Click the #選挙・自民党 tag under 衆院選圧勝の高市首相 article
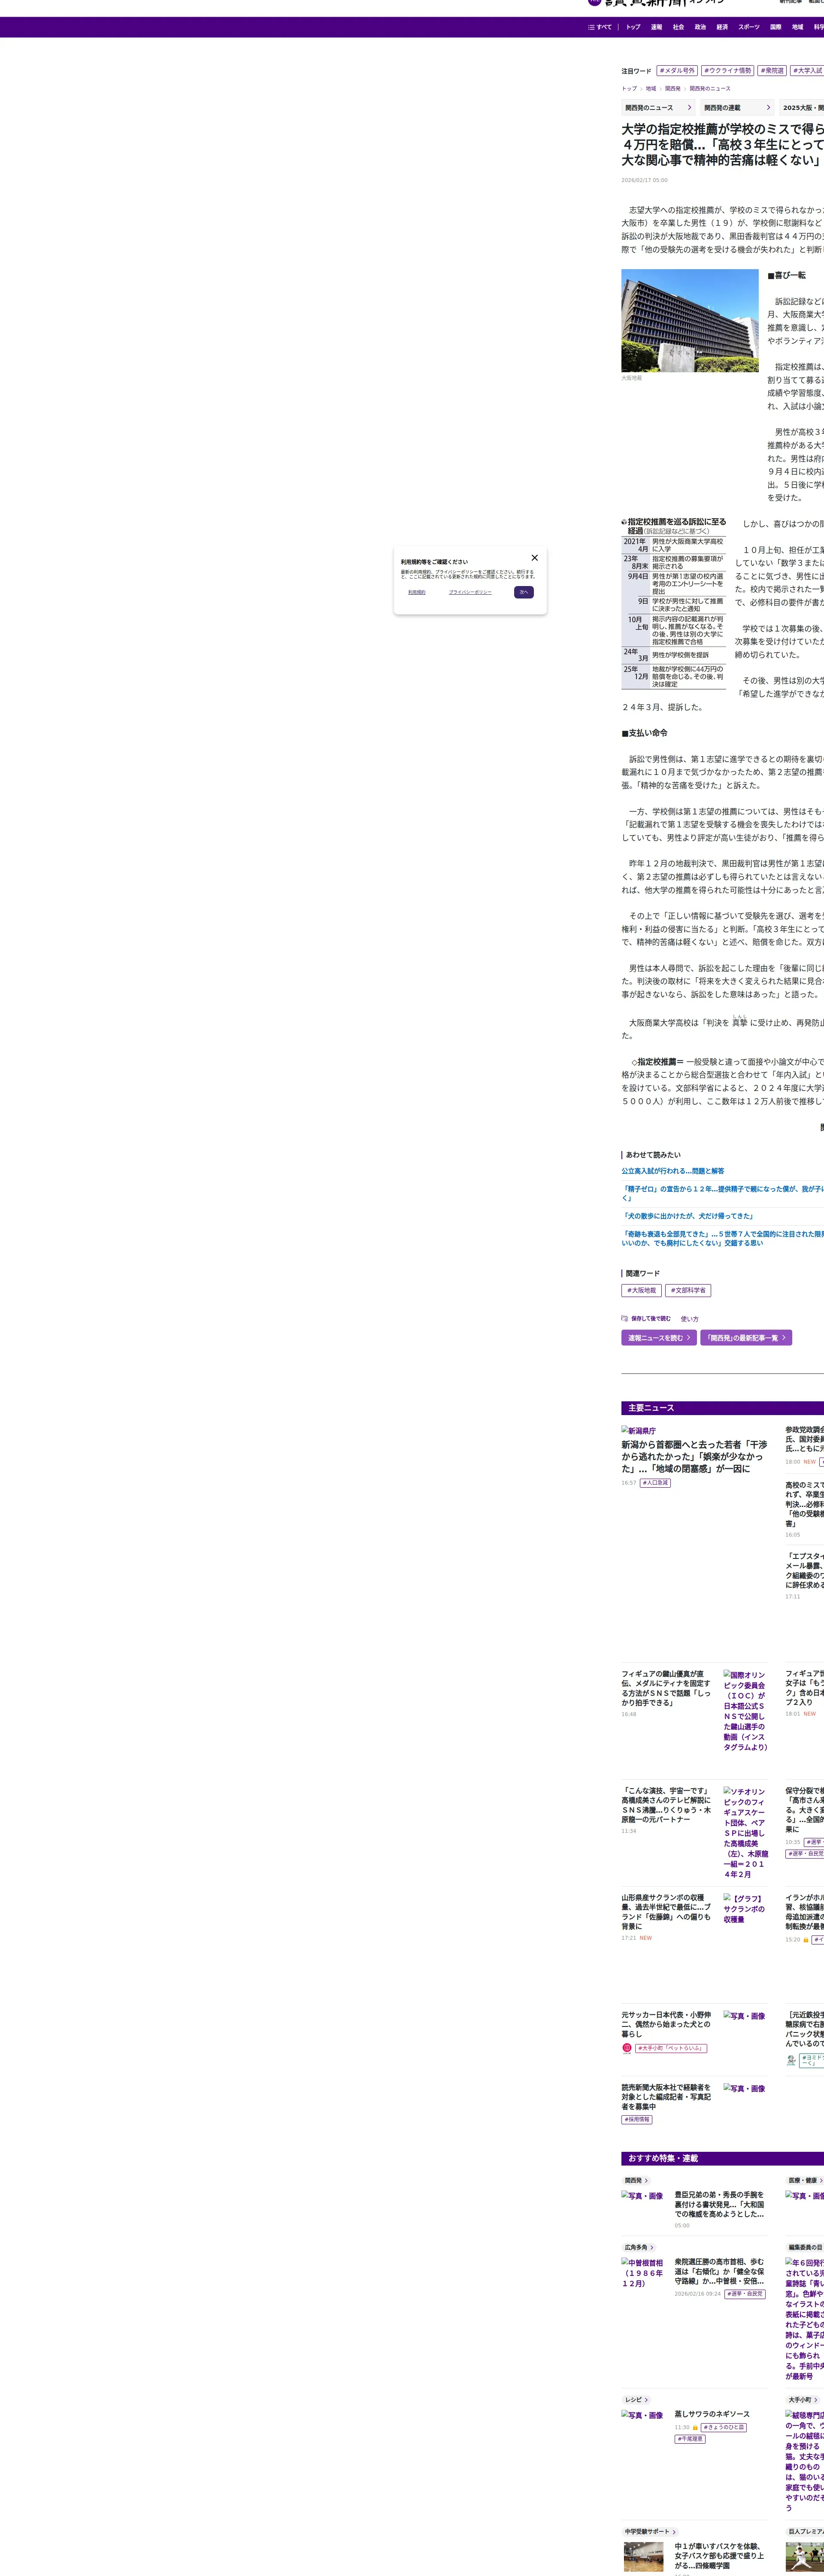The height and width of the screenshot is (2576, 824). pyautogui.click(x=745, y=2294)
